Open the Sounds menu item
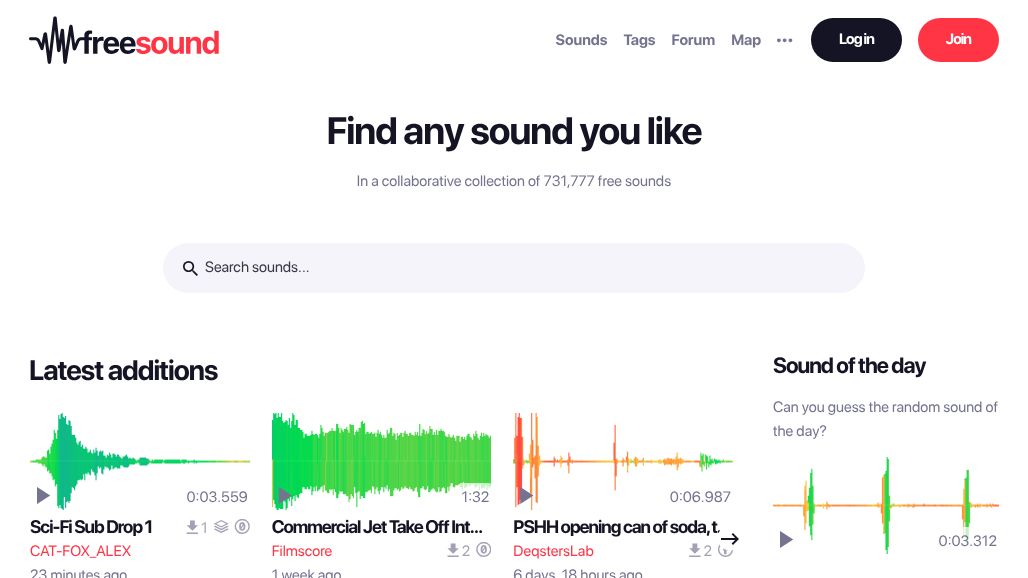This screenshot has height=578, width=1028. [x=581, y=40]
